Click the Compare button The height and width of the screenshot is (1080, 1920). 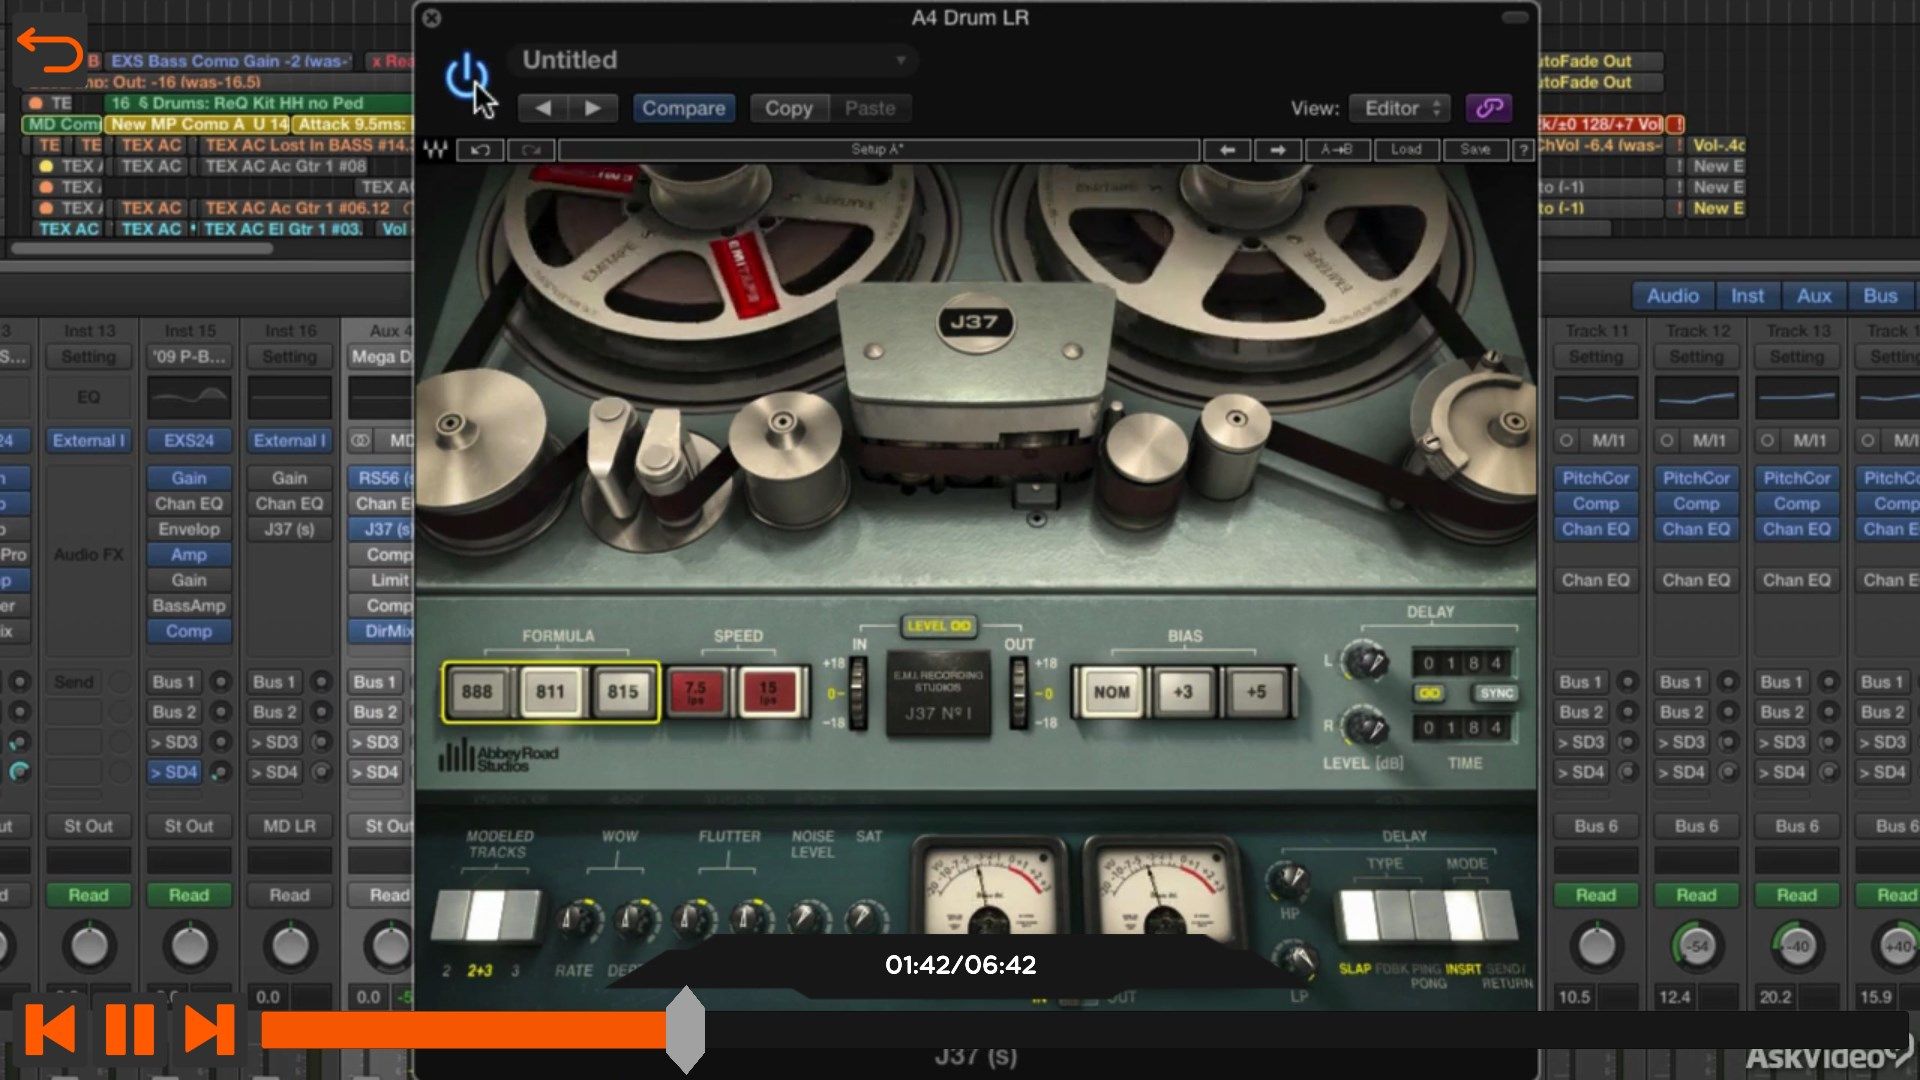[x=683, y=108]
